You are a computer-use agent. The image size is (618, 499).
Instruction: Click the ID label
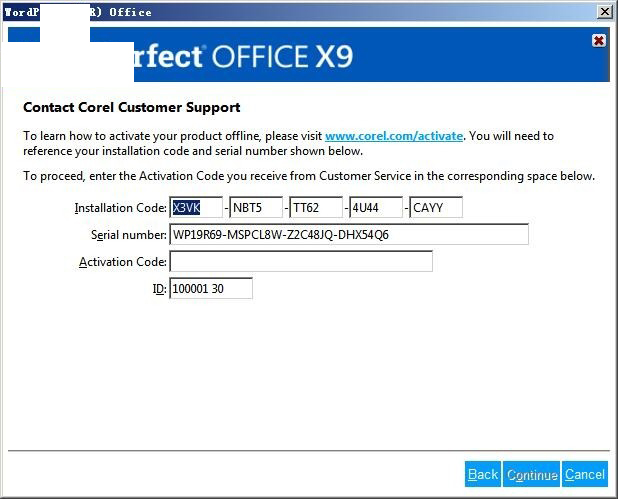point(159,289)
